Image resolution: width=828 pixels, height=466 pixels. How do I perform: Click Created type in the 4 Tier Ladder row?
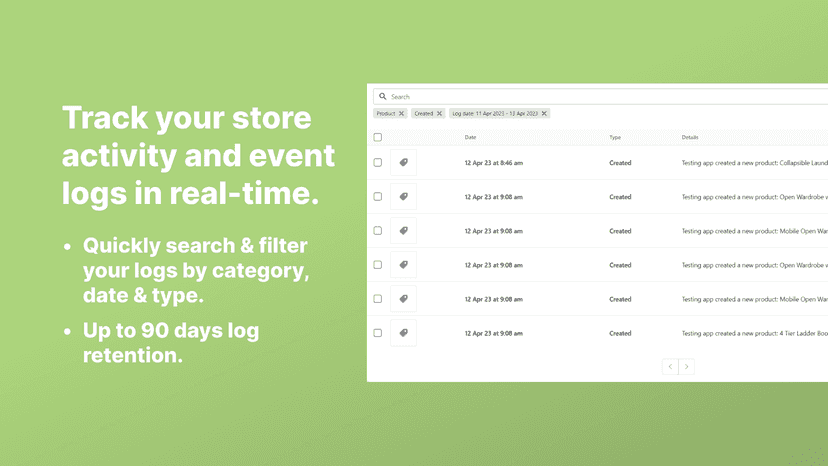point(620,333)
